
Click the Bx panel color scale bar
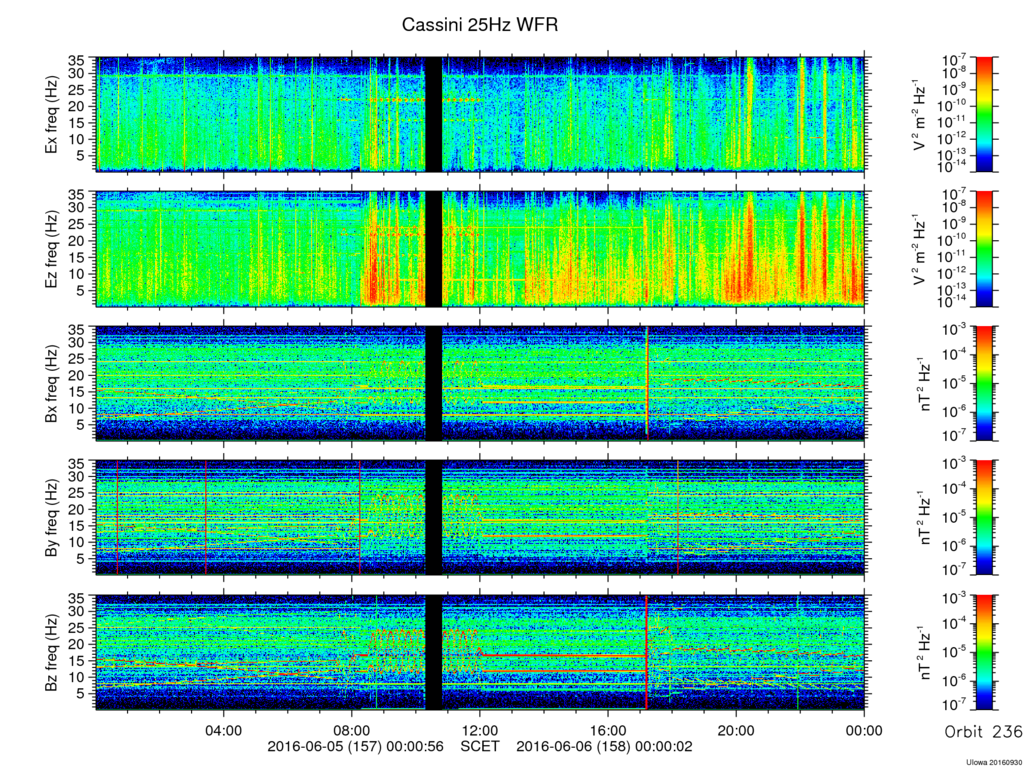[x=984, y=384]
